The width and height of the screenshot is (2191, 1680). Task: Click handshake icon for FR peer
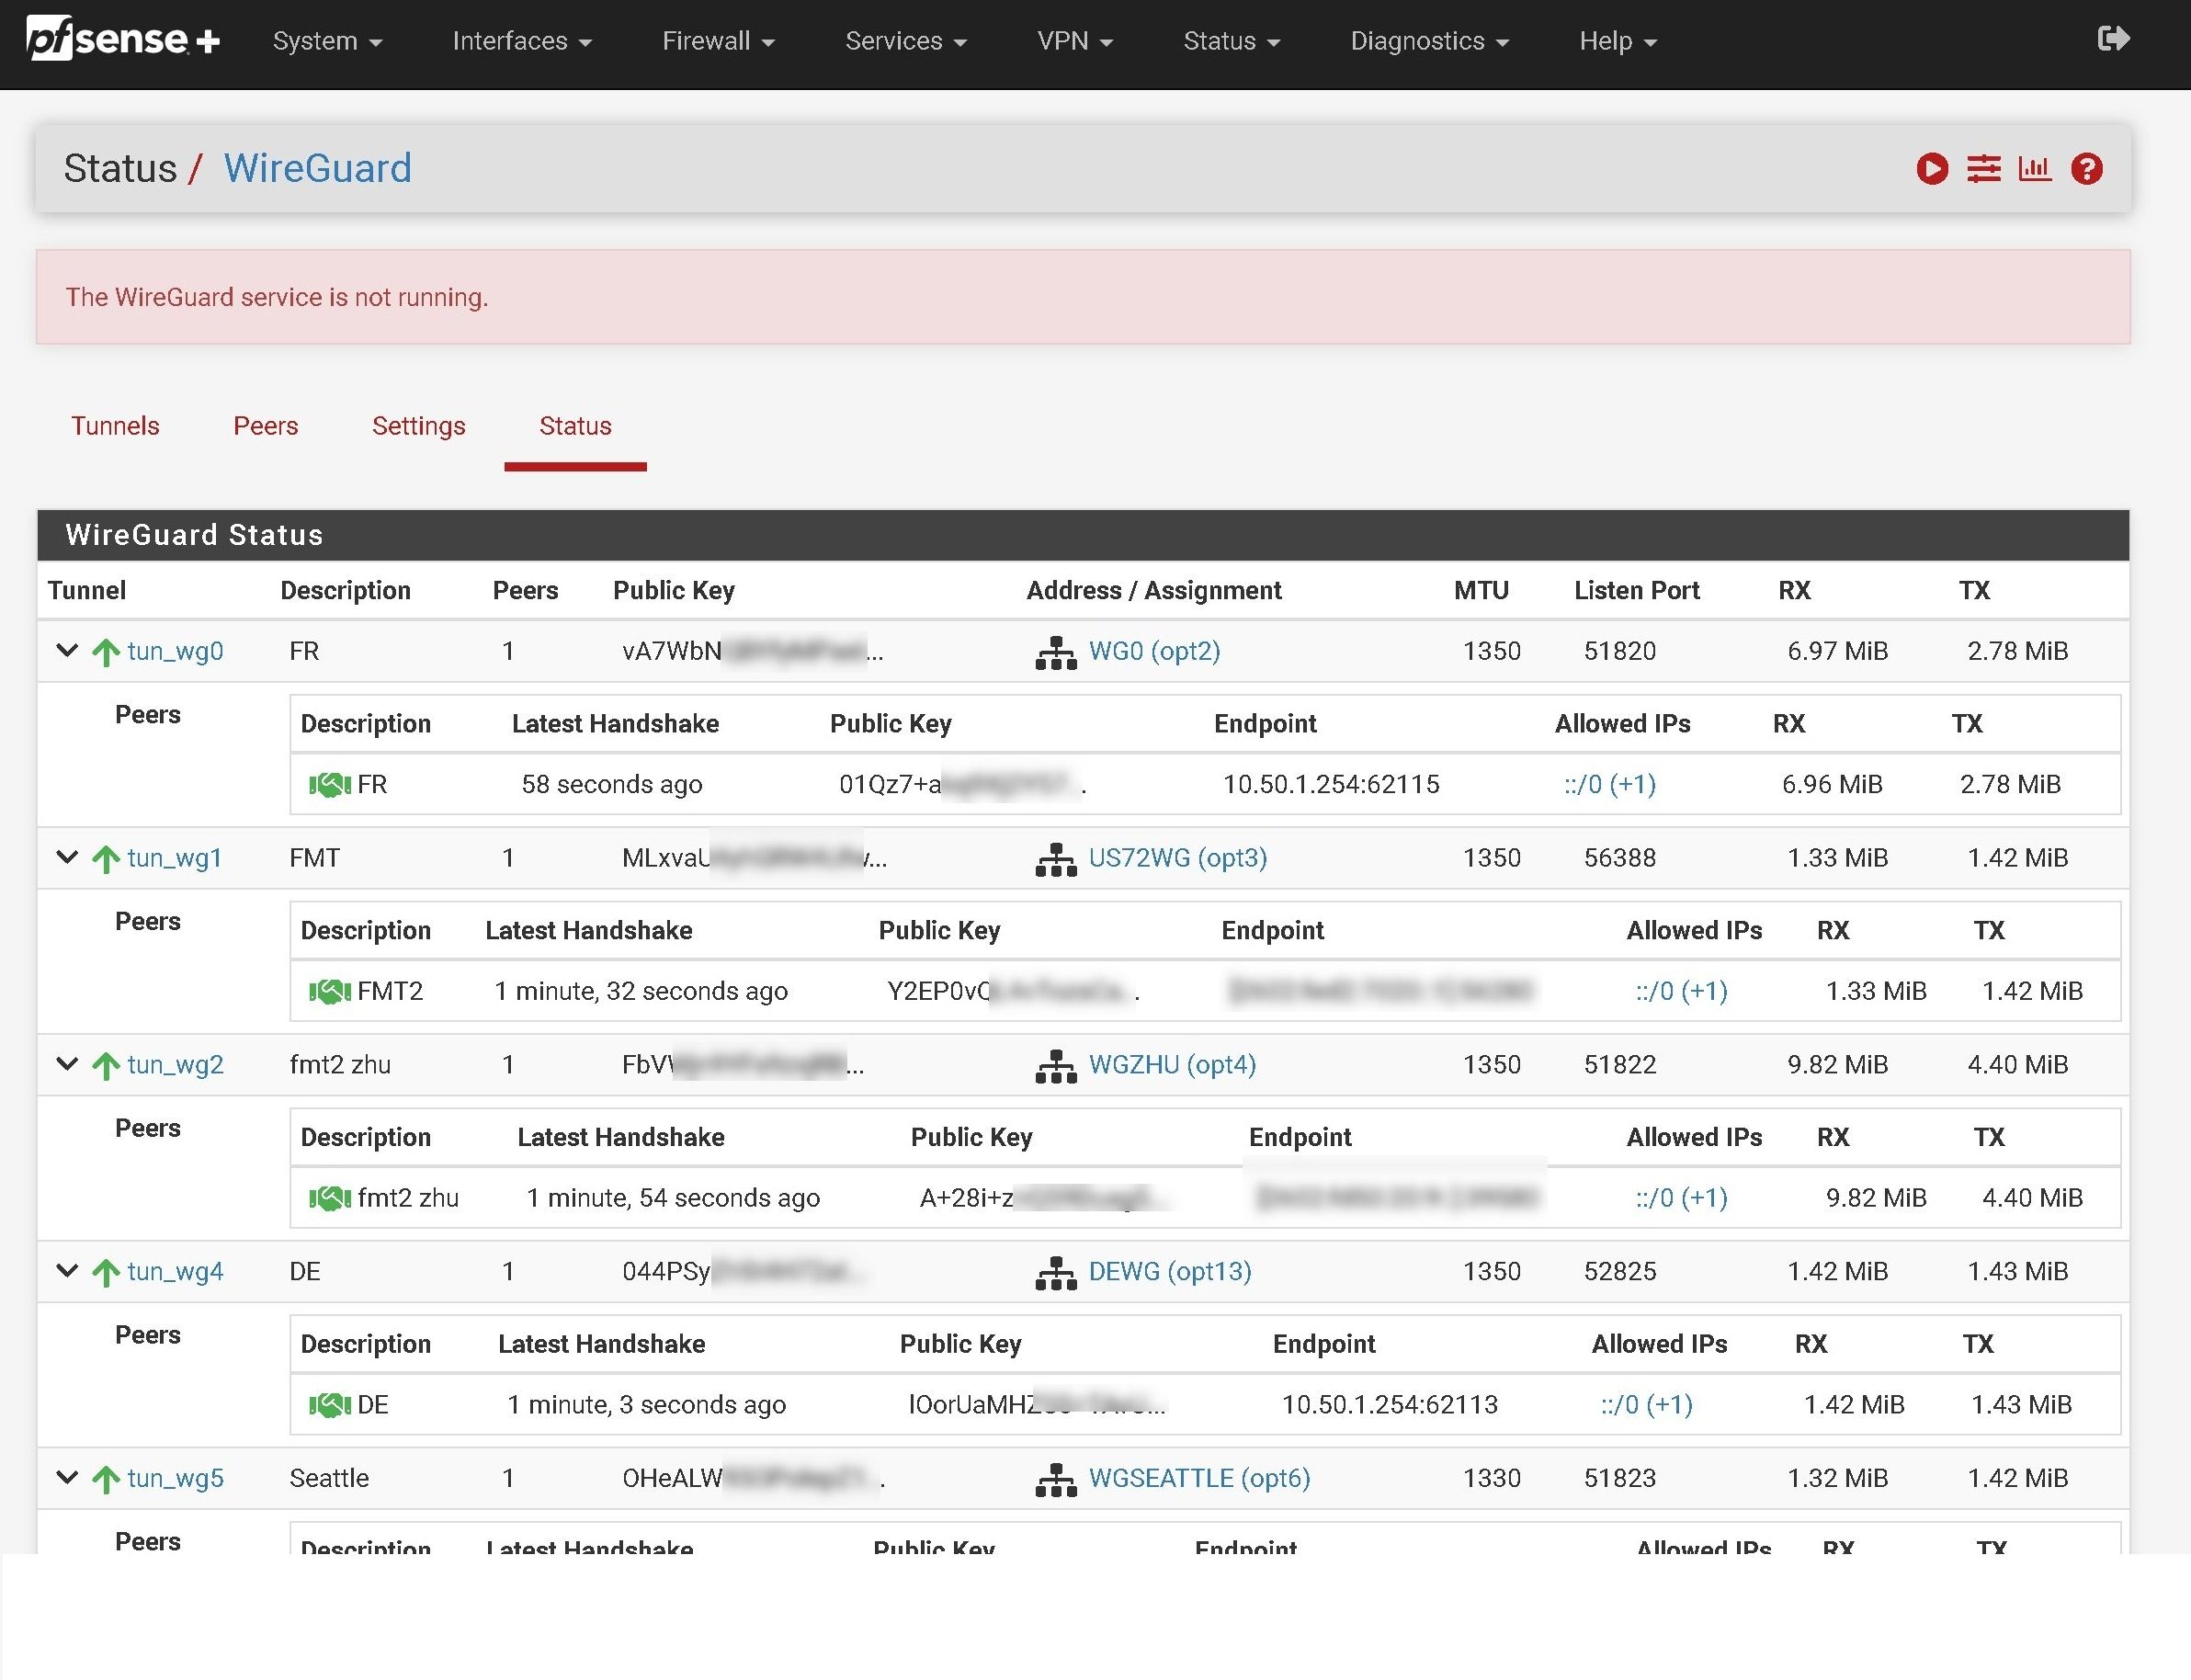(x=329, y=785)
